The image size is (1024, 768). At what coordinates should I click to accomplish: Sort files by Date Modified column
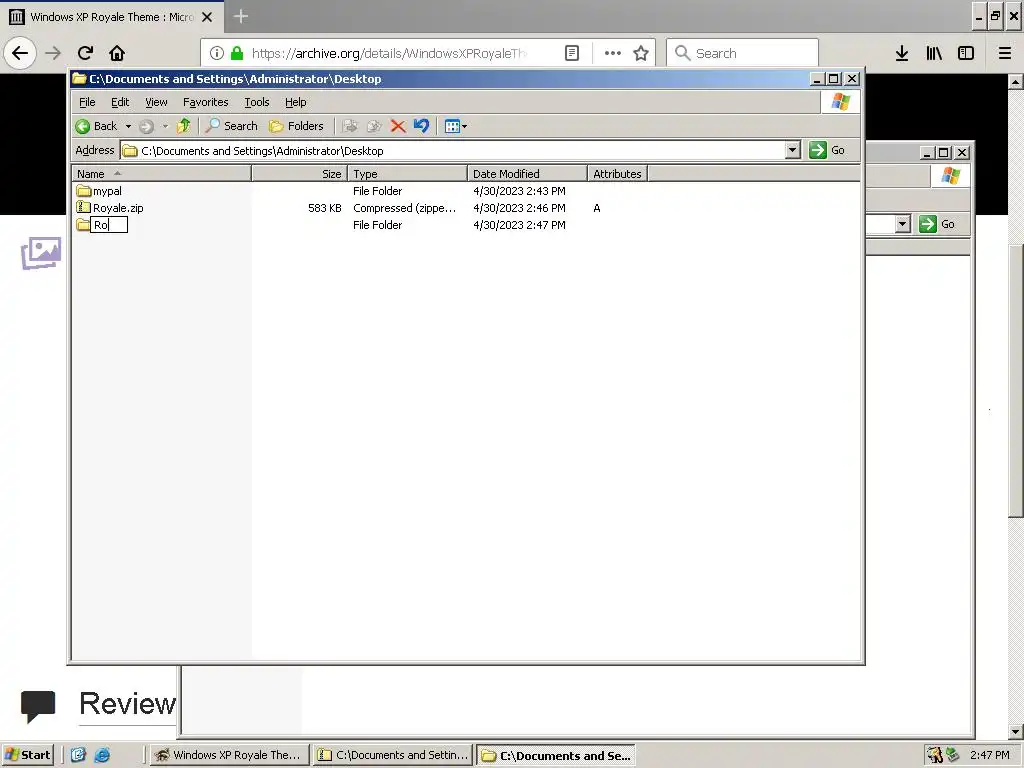coord(526,174)
